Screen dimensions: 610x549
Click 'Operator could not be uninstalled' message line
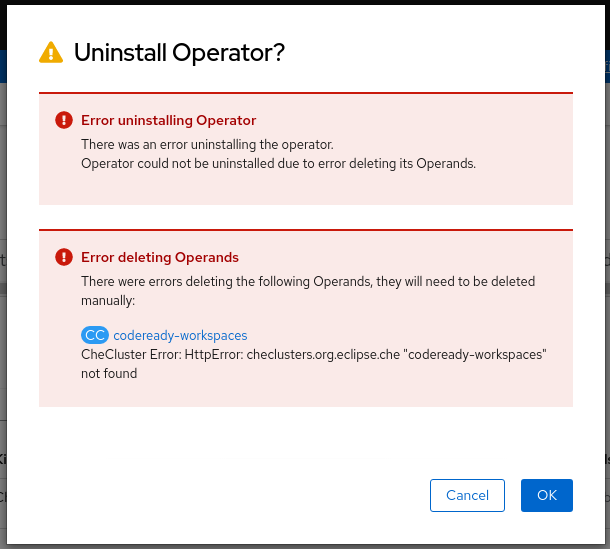(279, 163)
